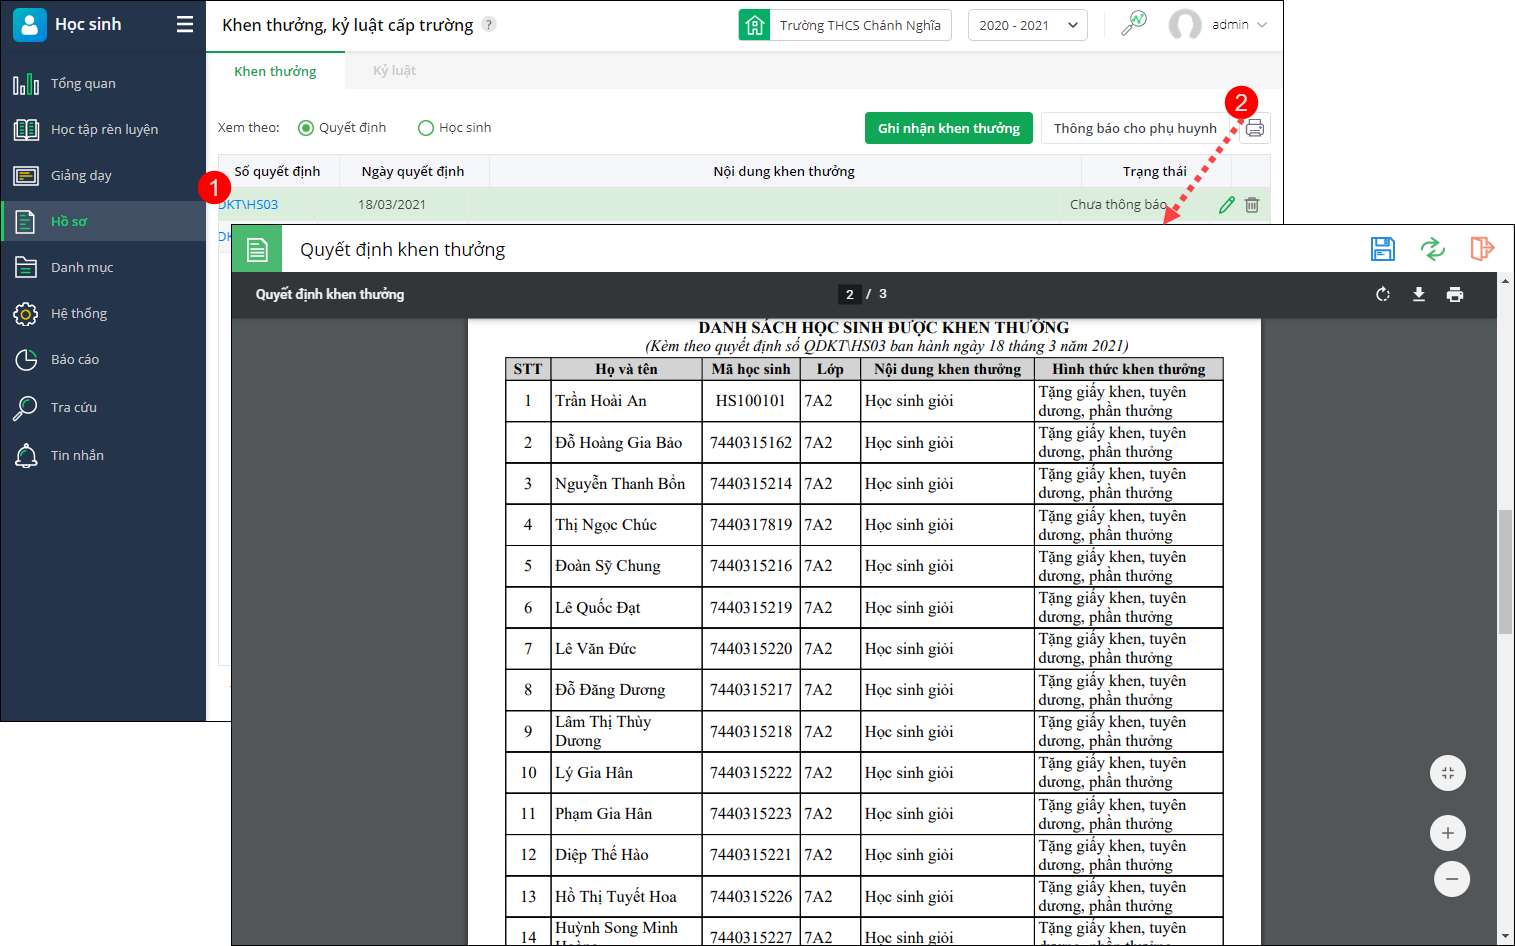Viewport: 1515px width, 946px height.
Task: Save the decision with floppy disk icon
Action: 1383,249
